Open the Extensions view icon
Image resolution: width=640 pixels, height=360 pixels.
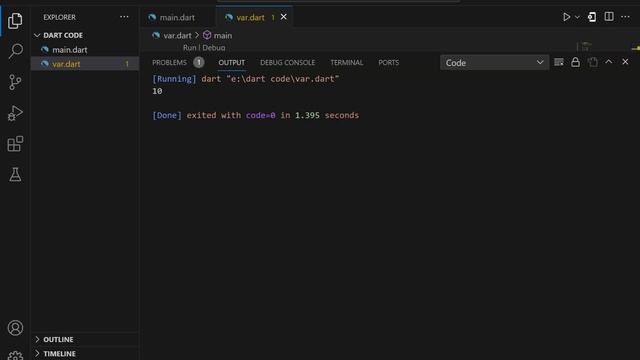(15, 144)
